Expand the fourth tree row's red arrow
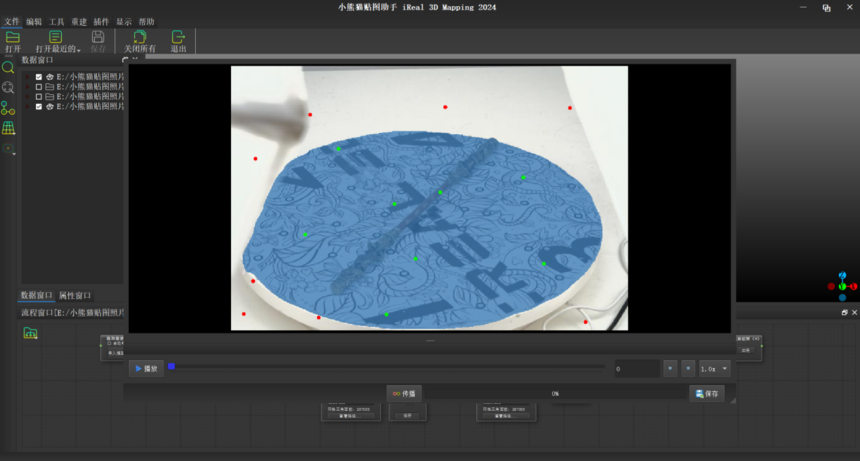Viewport: 860px width, 461px height. point(28,106)
